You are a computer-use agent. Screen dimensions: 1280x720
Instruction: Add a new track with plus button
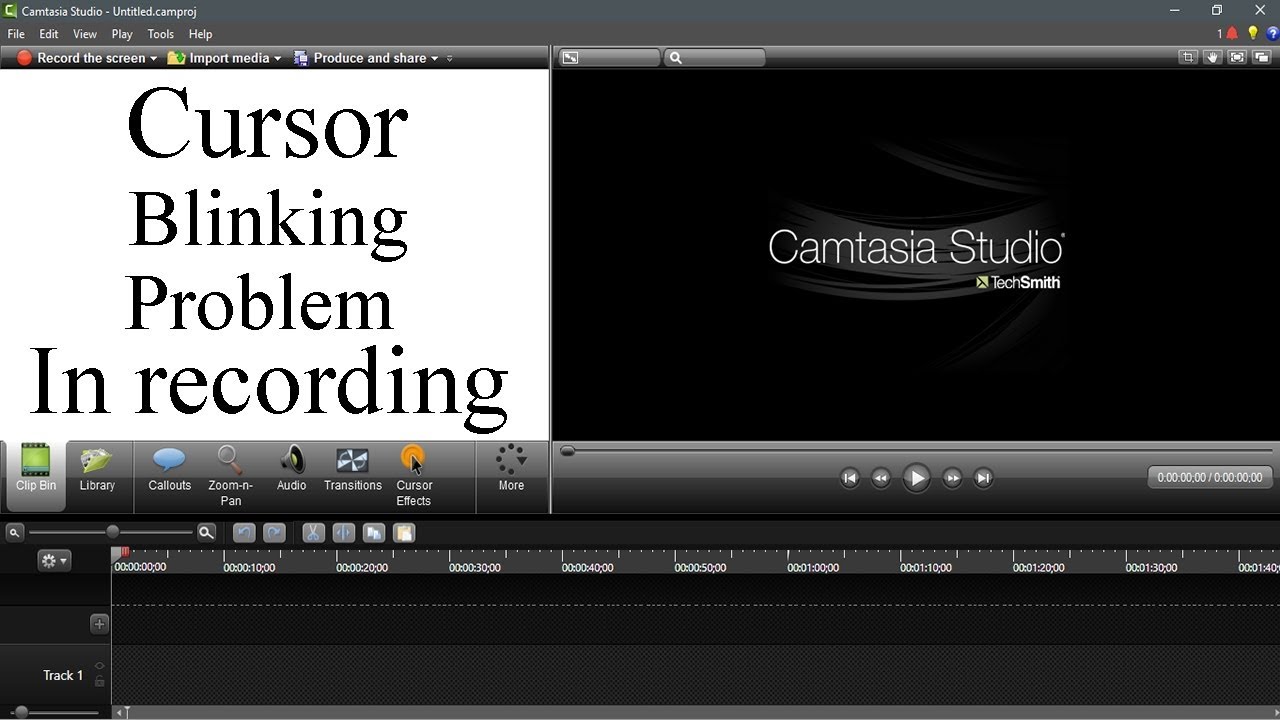(99, 624)
